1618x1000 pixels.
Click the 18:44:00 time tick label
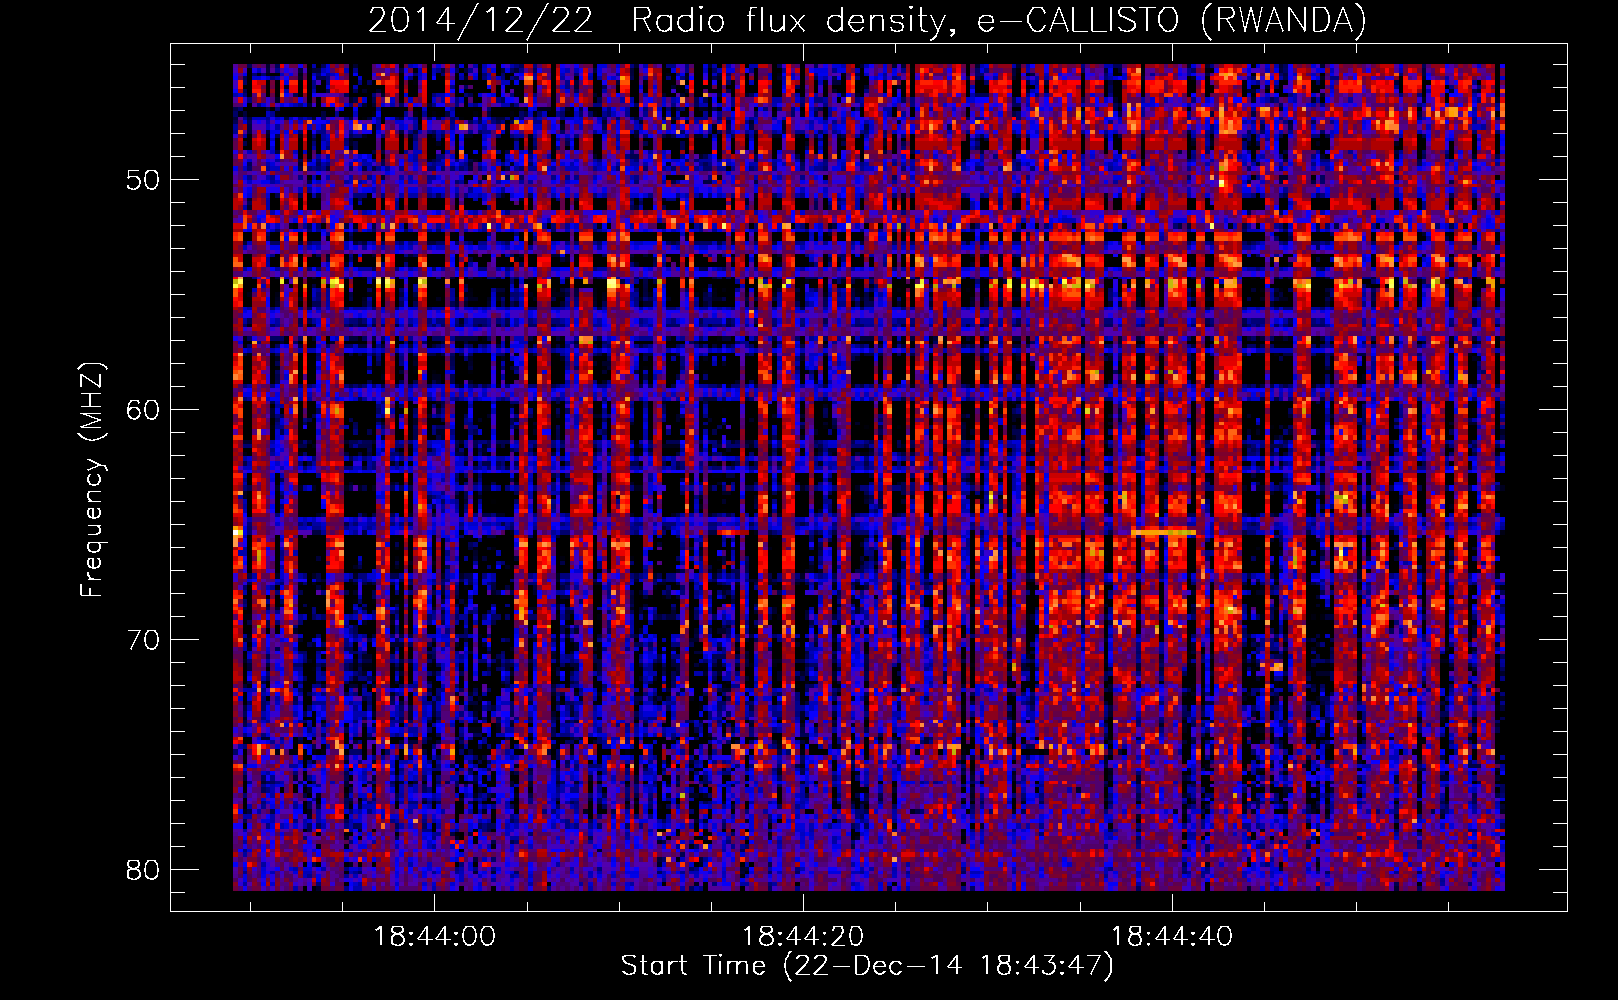tap(434, 937)
